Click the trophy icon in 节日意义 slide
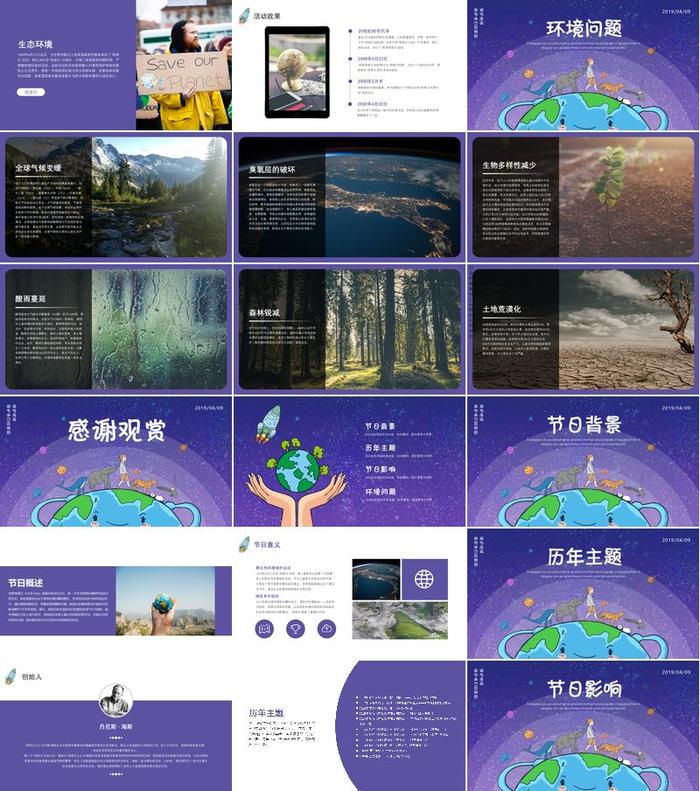The height and width of the screenshot is (791, 700). pos(295,628)
